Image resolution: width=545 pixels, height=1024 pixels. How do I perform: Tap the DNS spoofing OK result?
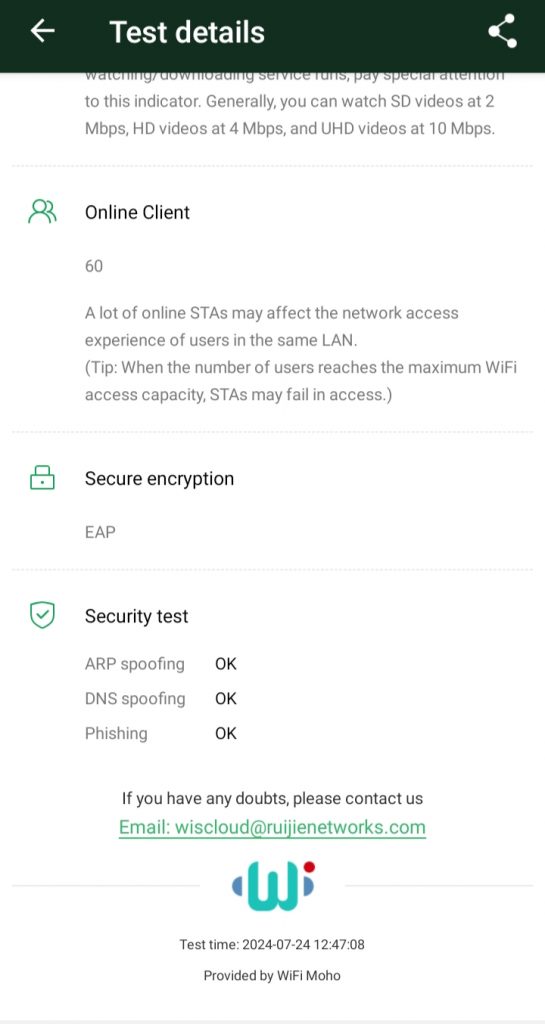[x=226, y=699]
